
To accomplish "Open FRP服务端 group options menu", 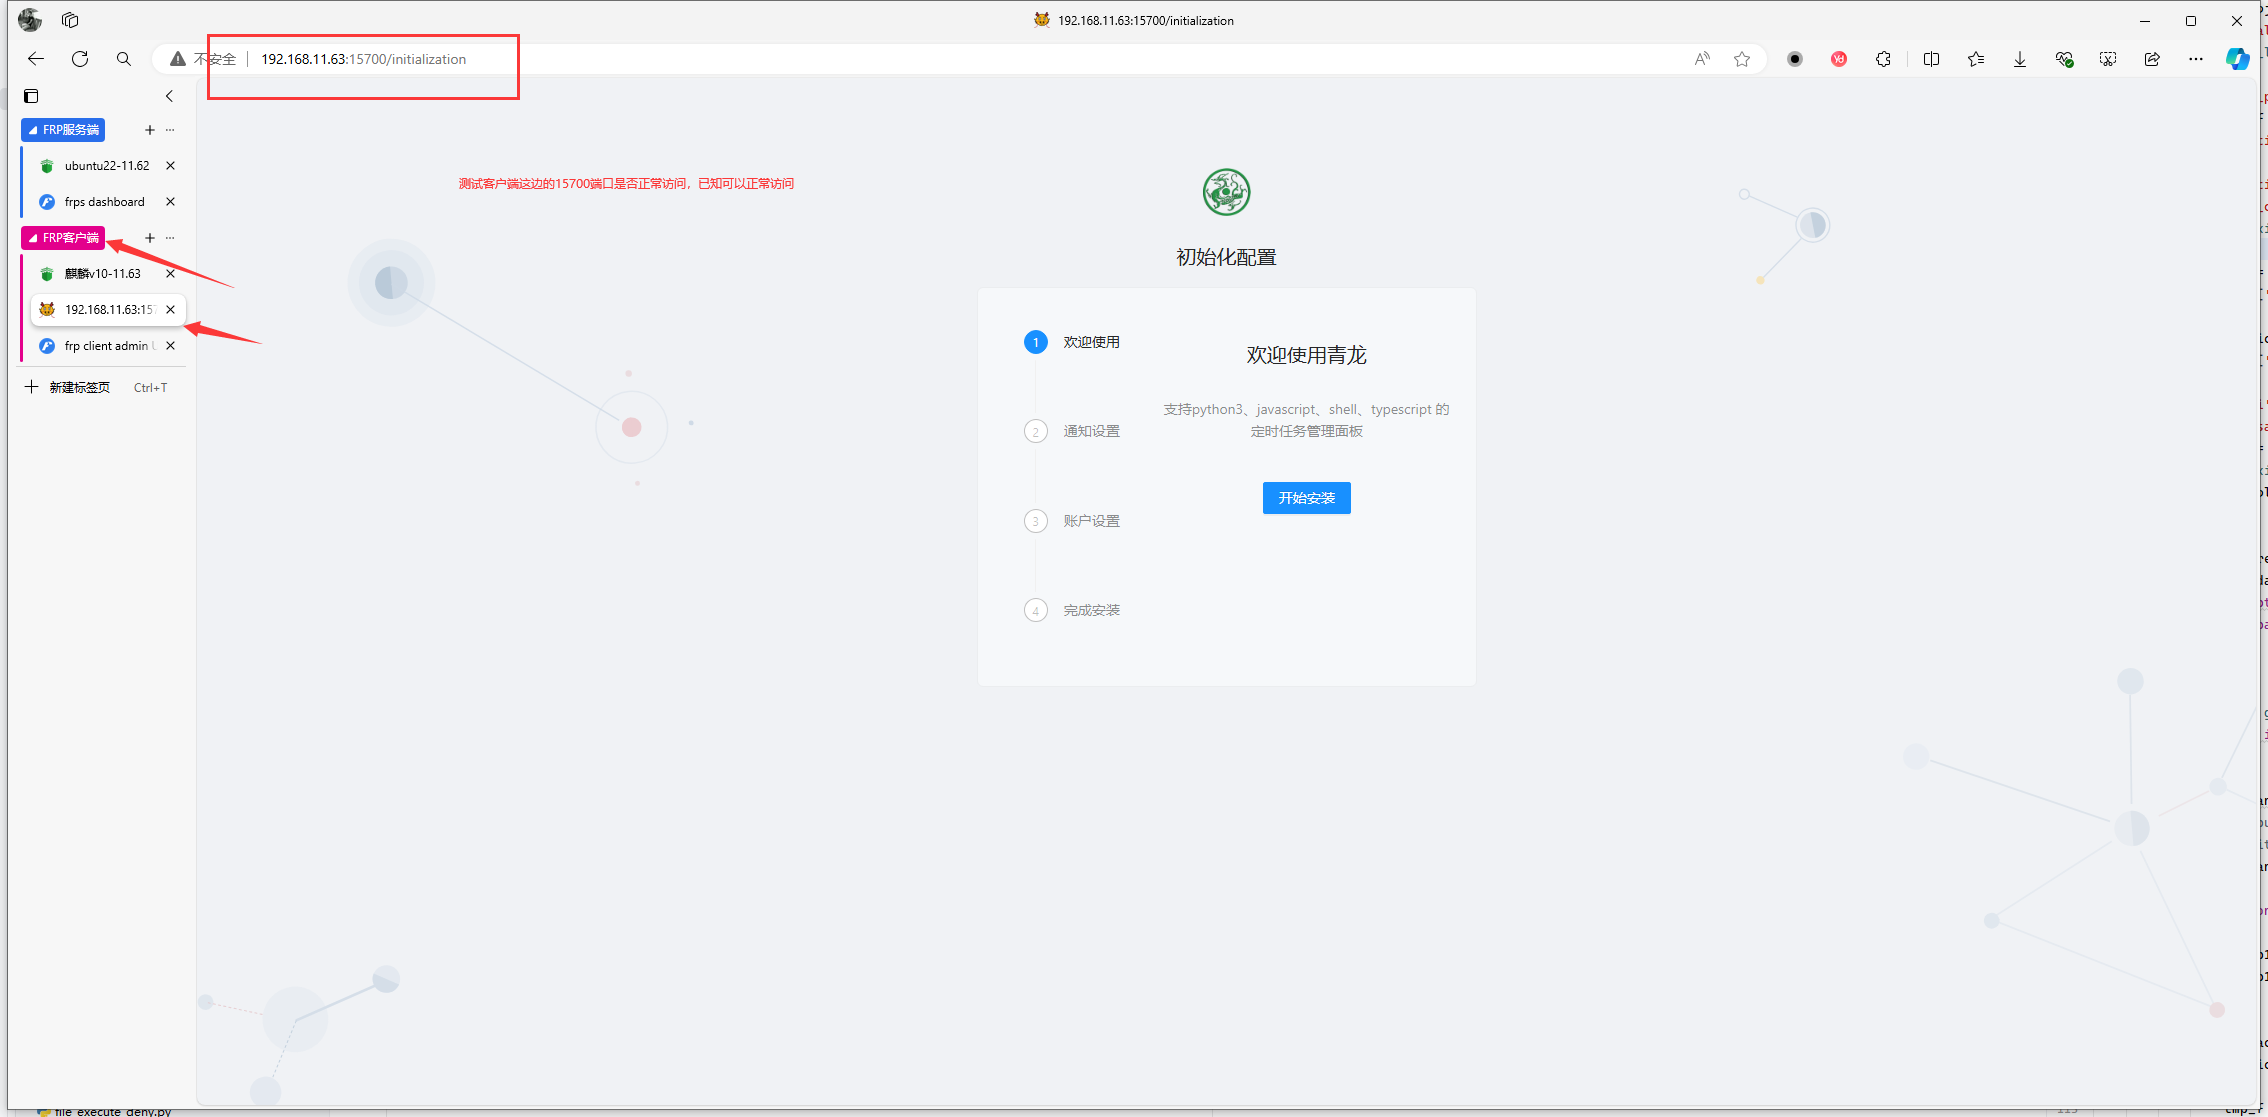I will (x=170, y=130).
